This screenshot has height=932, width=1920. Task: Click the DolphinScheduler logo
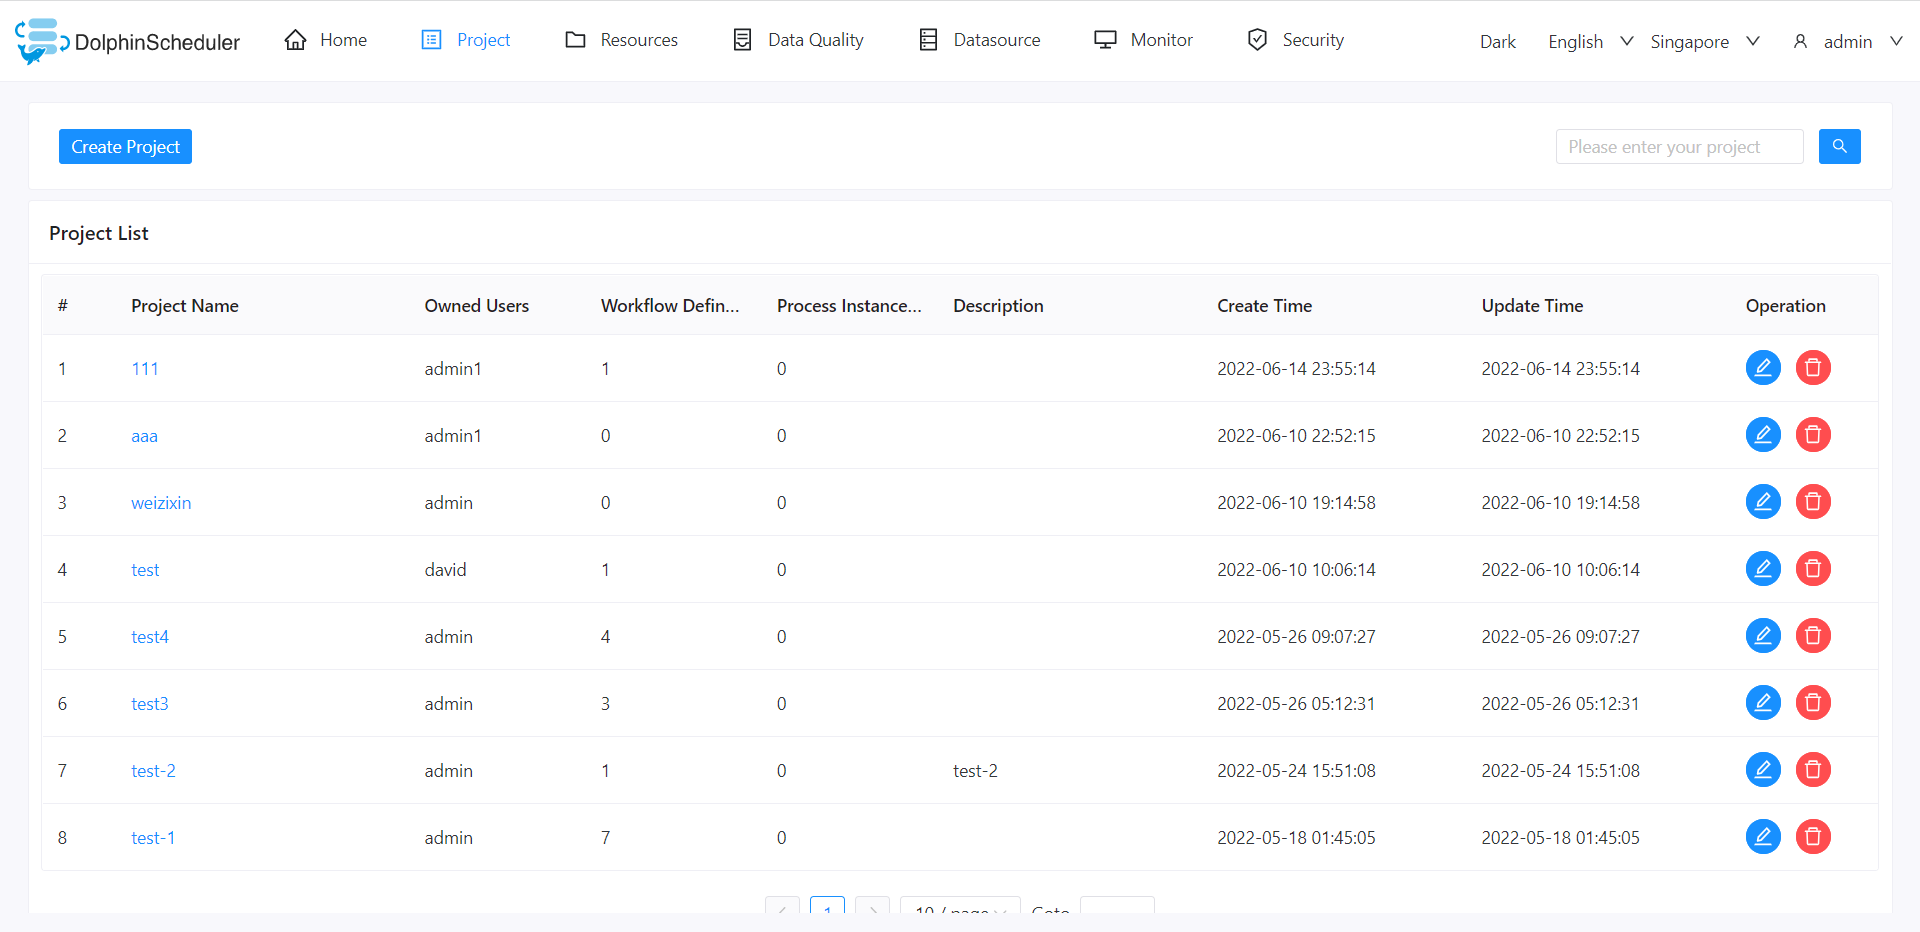point(128,41)
